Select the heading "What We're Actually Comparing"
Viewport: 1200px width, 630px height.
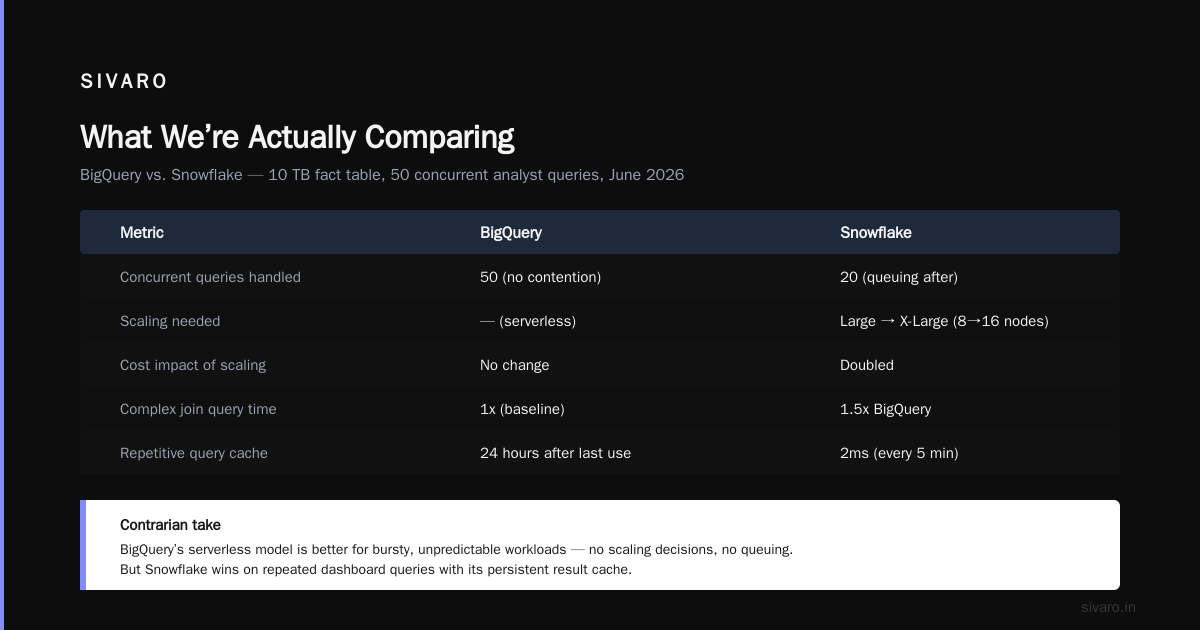[x=297, y=137]
